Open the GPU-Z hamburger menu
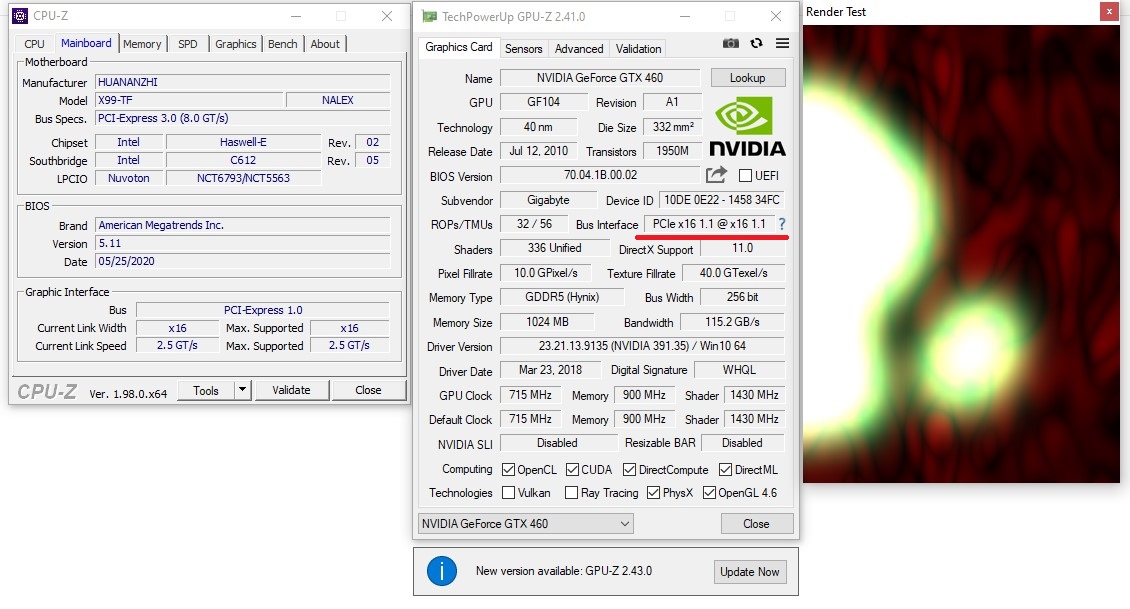Image resolution: width=1130 pixels, height=609 pixels. pos(782,43)
